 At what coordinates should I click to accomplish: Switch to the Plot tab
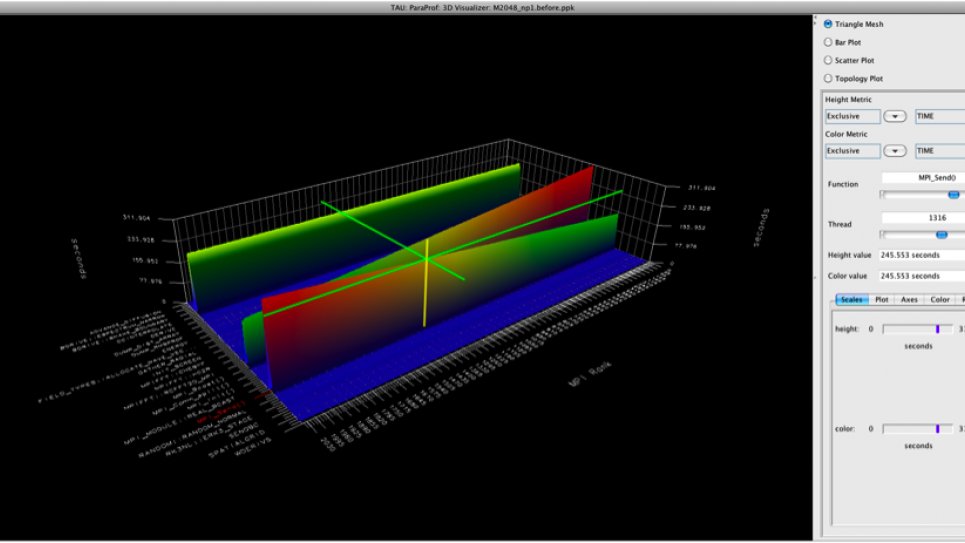pos(882,299)
